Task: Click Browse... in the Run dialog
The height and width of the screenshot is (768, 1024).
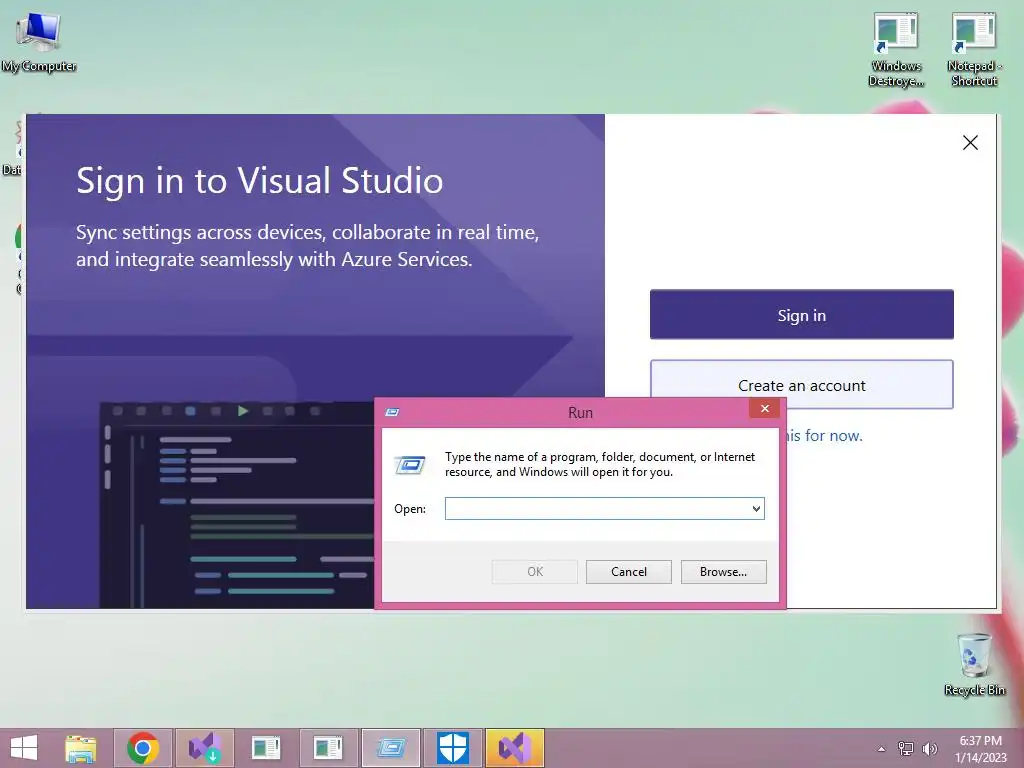Action: (x=723, y=571)
